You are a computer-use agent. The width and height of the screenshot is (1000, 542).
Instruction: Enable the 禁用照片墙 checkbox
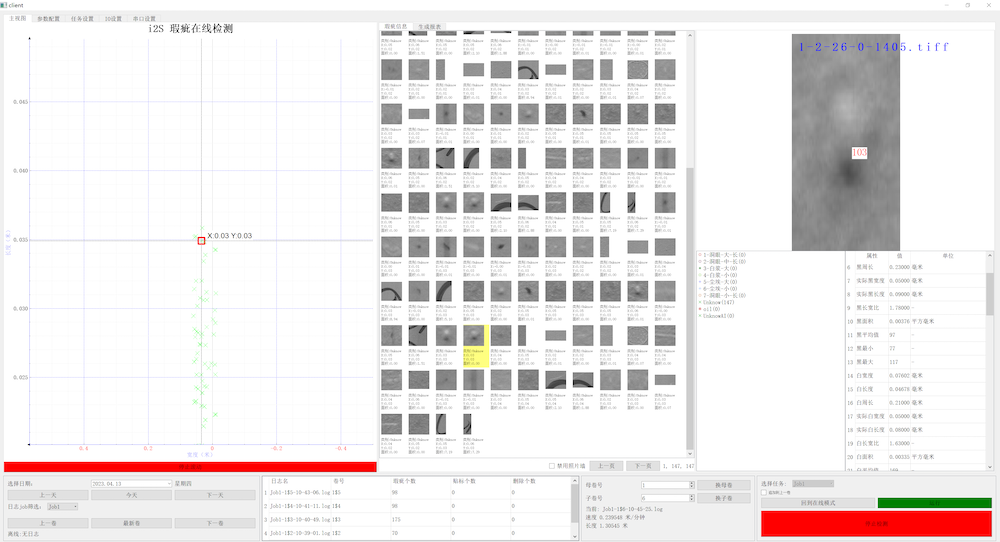(x=552, y=466)
